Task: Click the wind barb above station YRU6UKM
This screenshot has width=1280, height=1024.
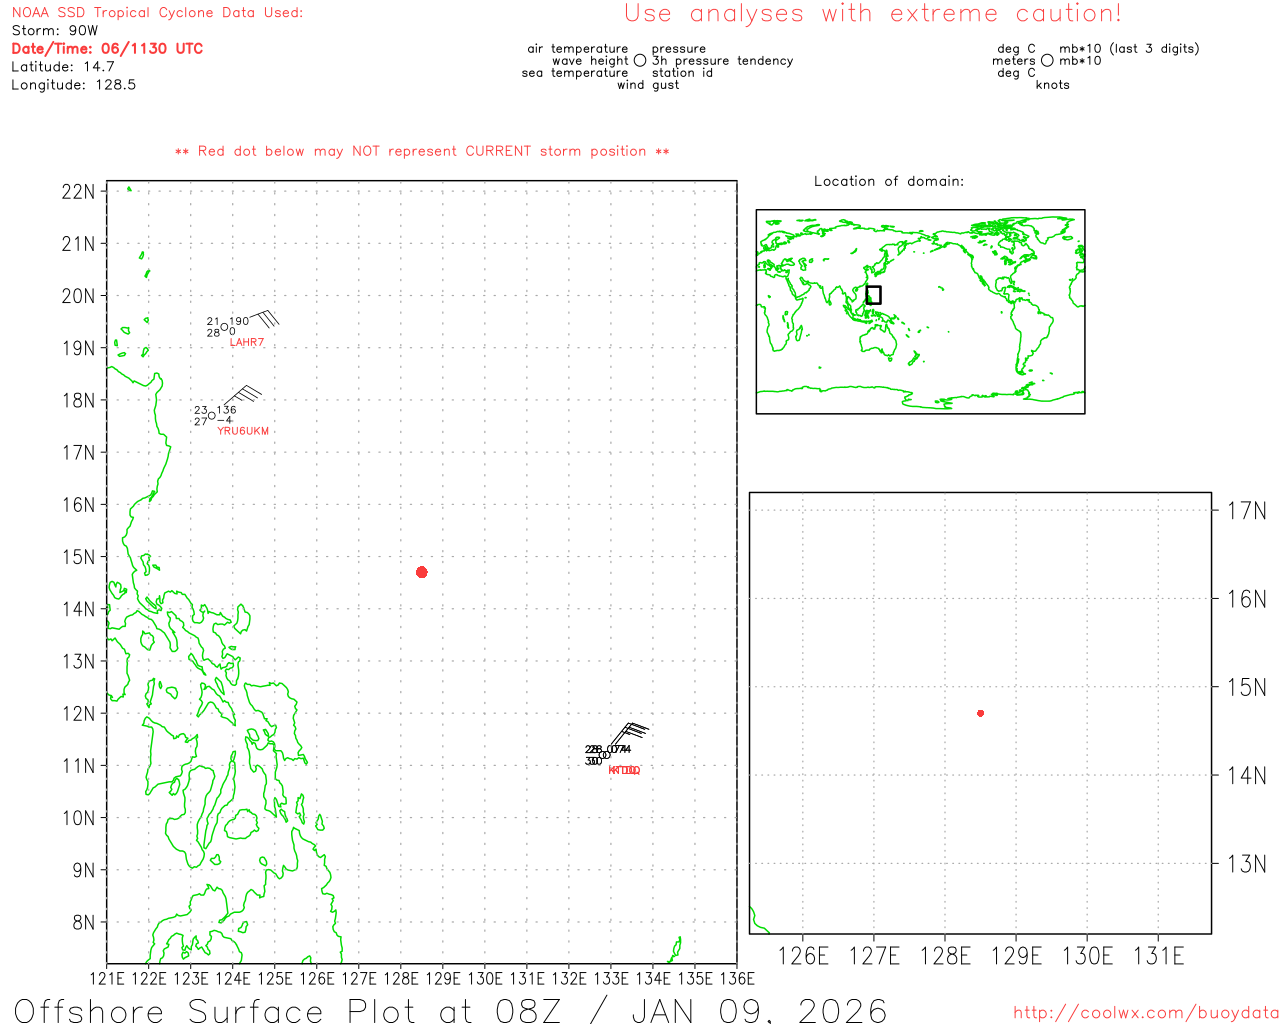Action: pos(243,396)
